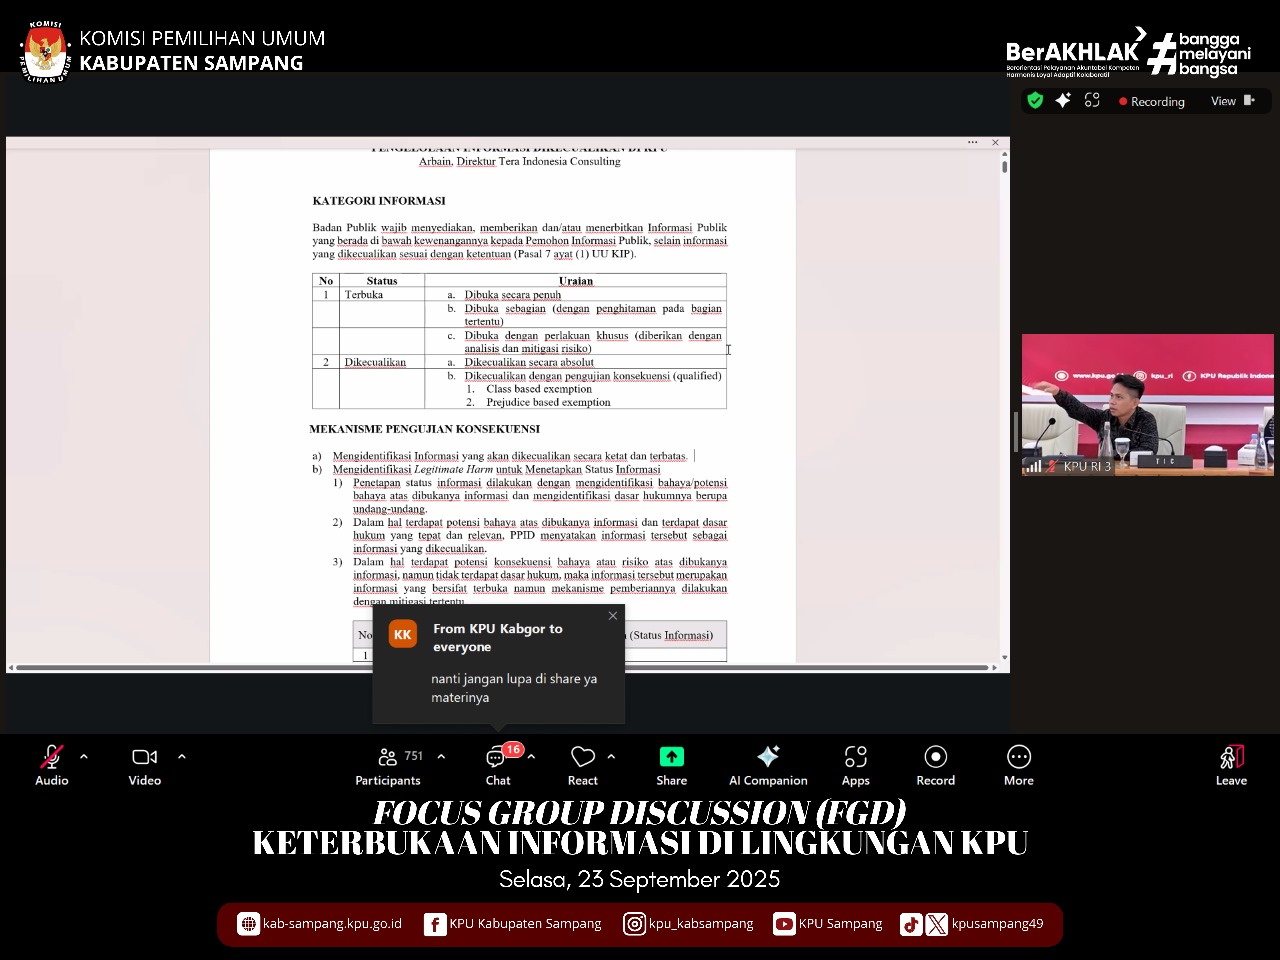Expand the audio options arrow
Viewport: 1280px width, 960px height.
(84, 757)
